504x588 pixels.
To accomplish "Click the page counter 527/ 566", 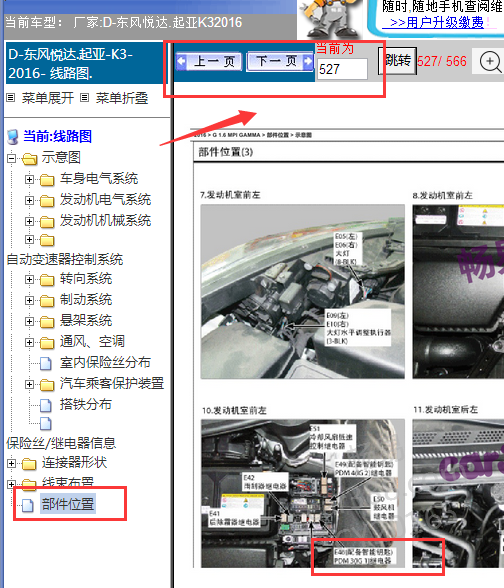I will pyautogui.click(x=442, y=61).
